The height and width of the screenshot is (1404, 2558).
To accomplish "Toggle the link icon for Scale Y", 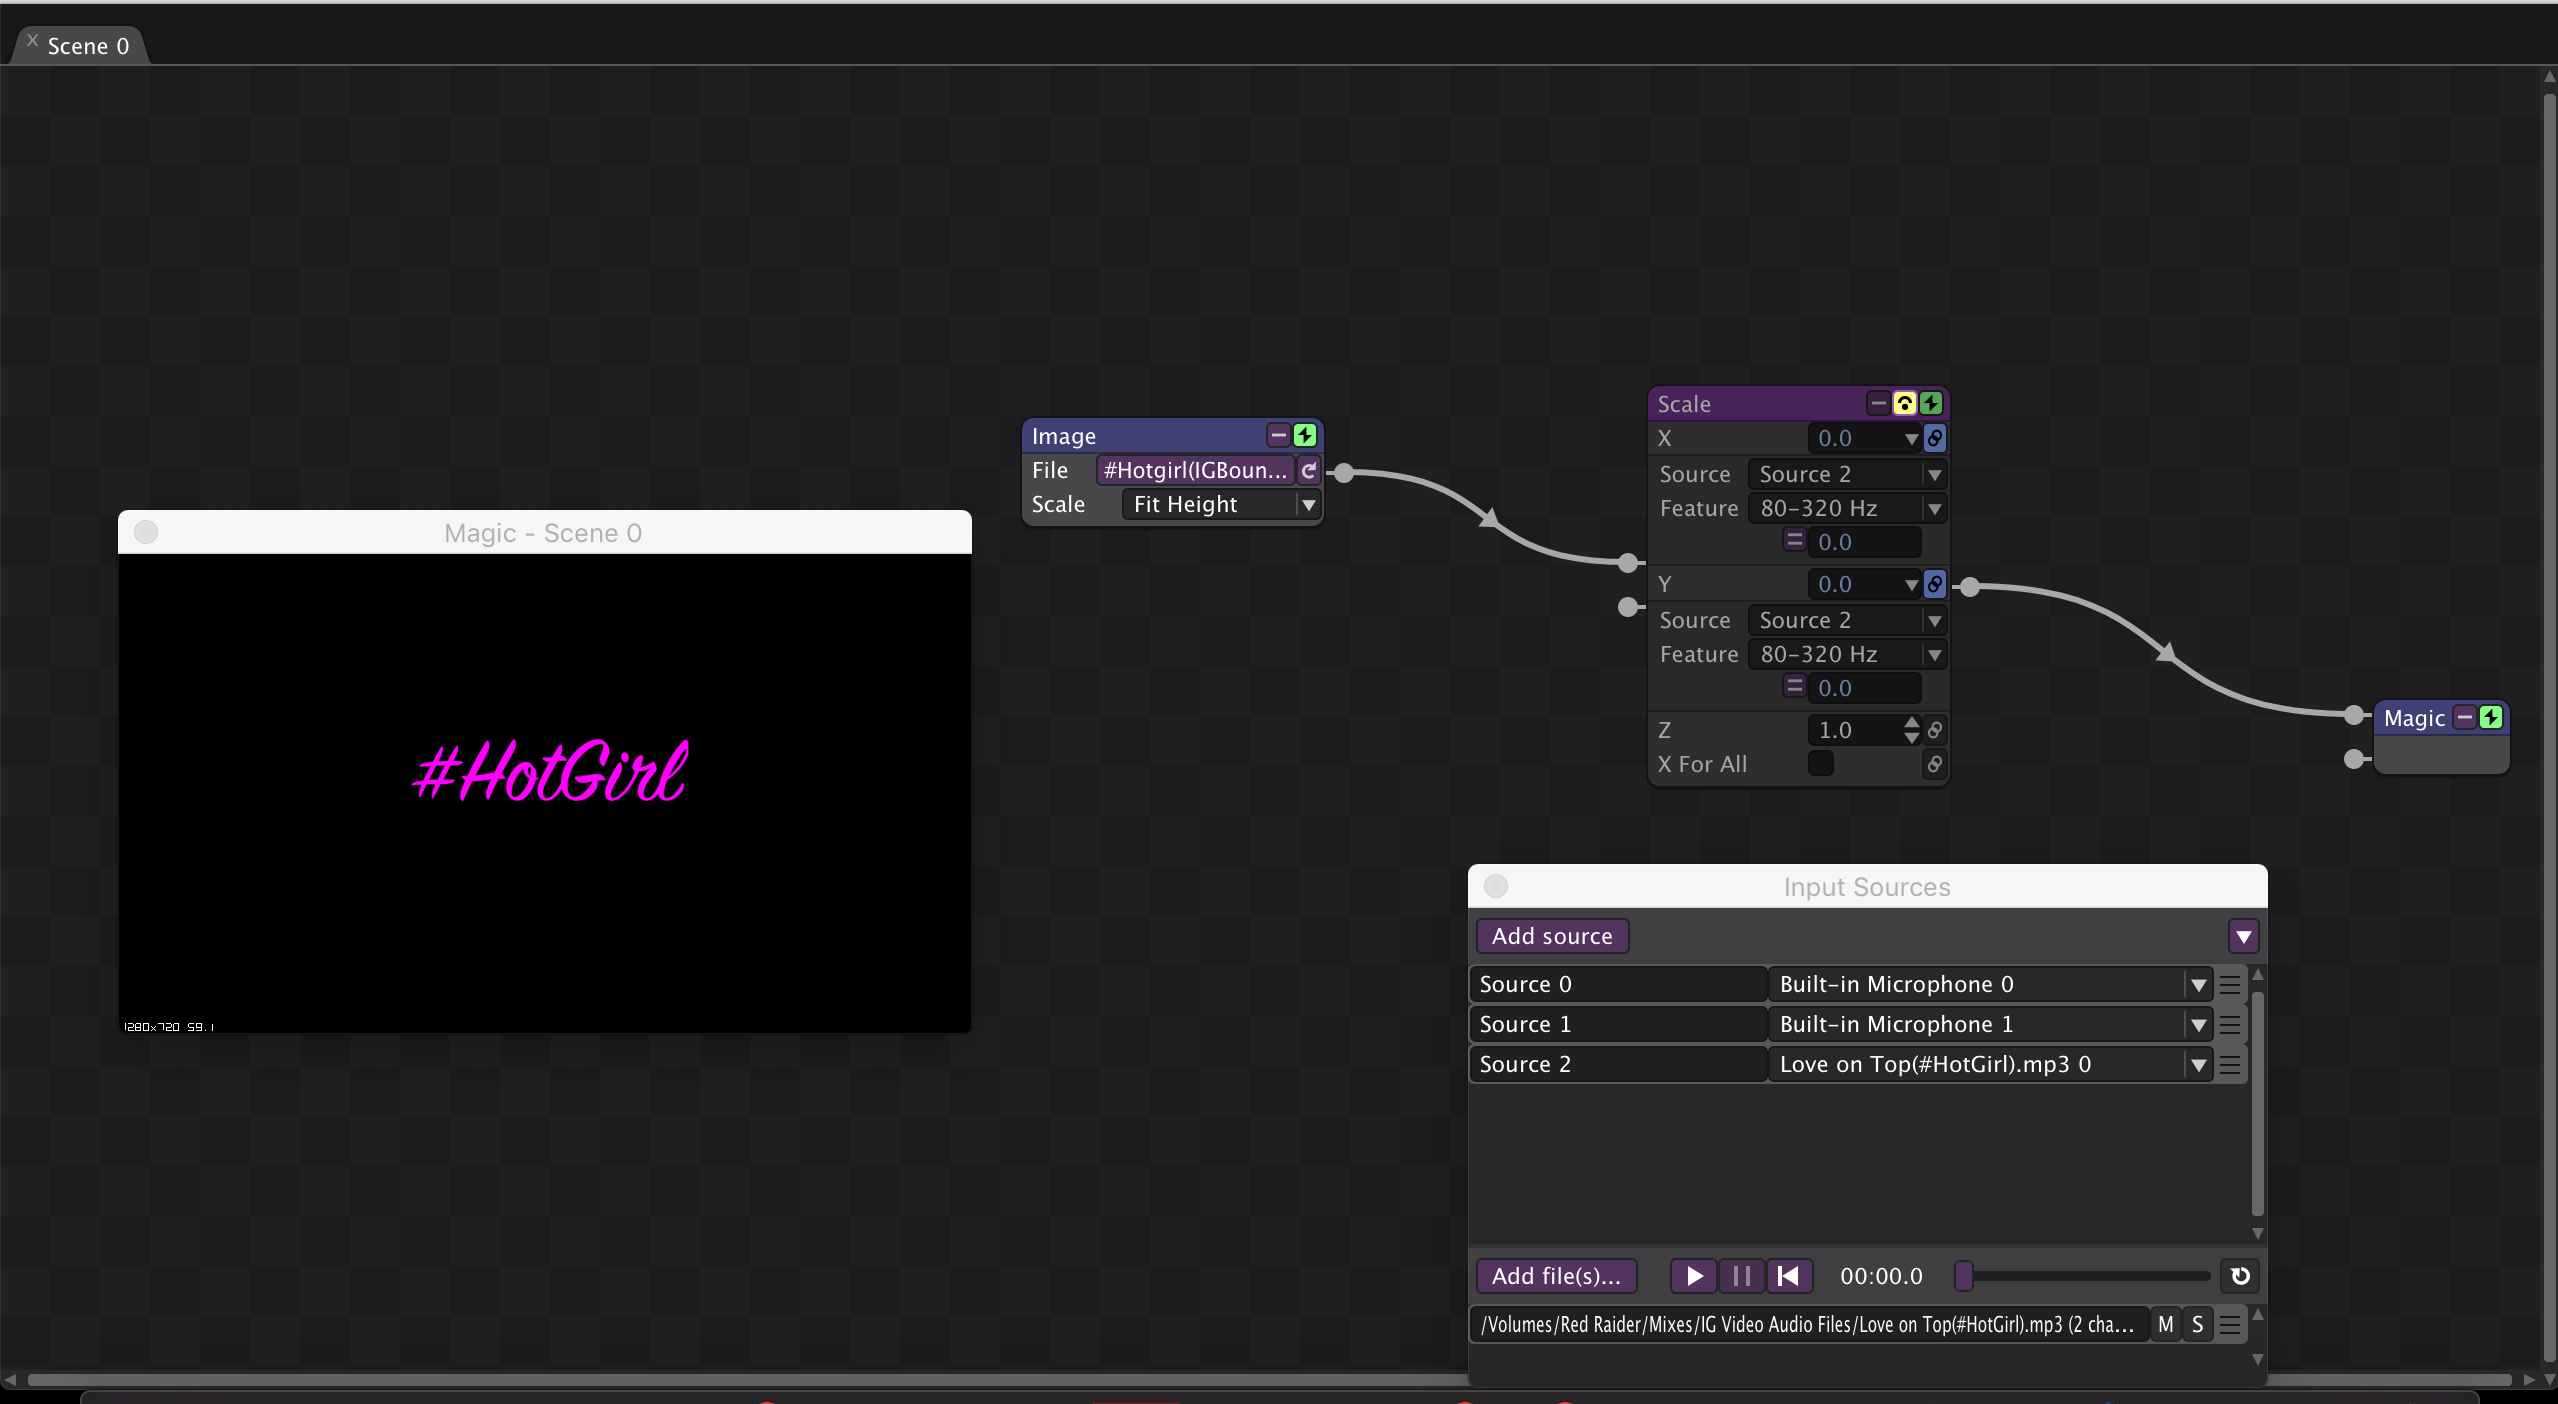I will pyautogui.click(x=1935, y=584).
